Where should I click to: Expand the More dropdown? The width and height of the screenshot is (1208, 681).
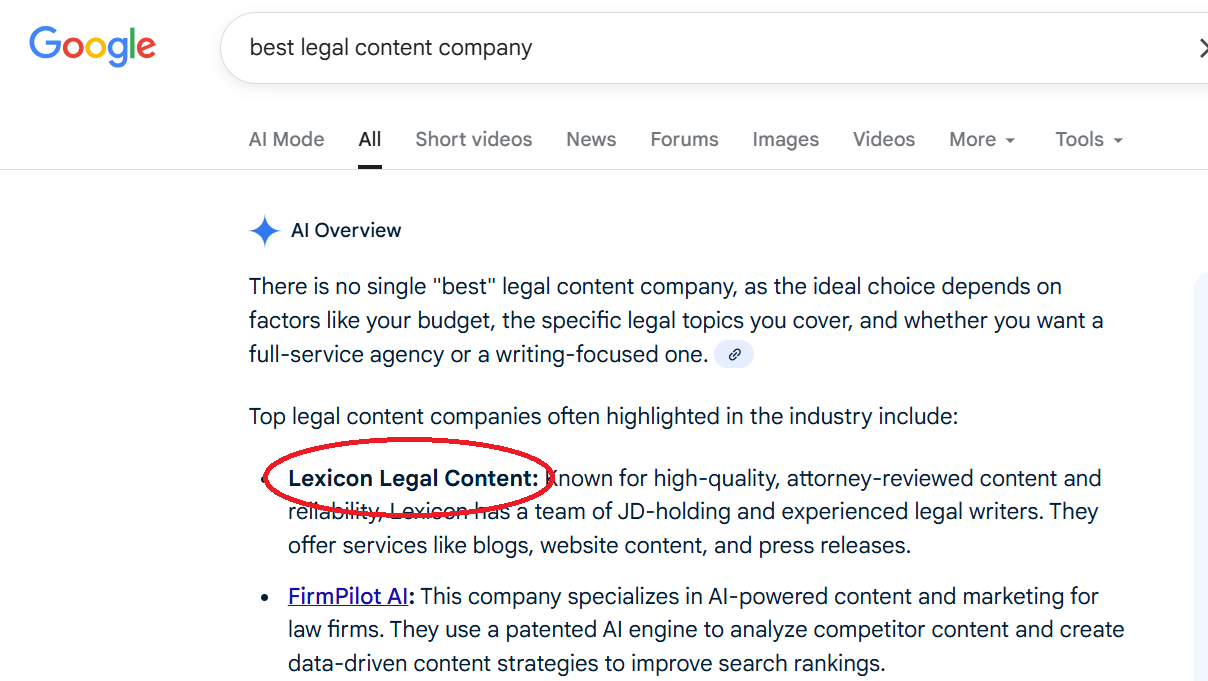pyautogui.click(x=982, y=140)
